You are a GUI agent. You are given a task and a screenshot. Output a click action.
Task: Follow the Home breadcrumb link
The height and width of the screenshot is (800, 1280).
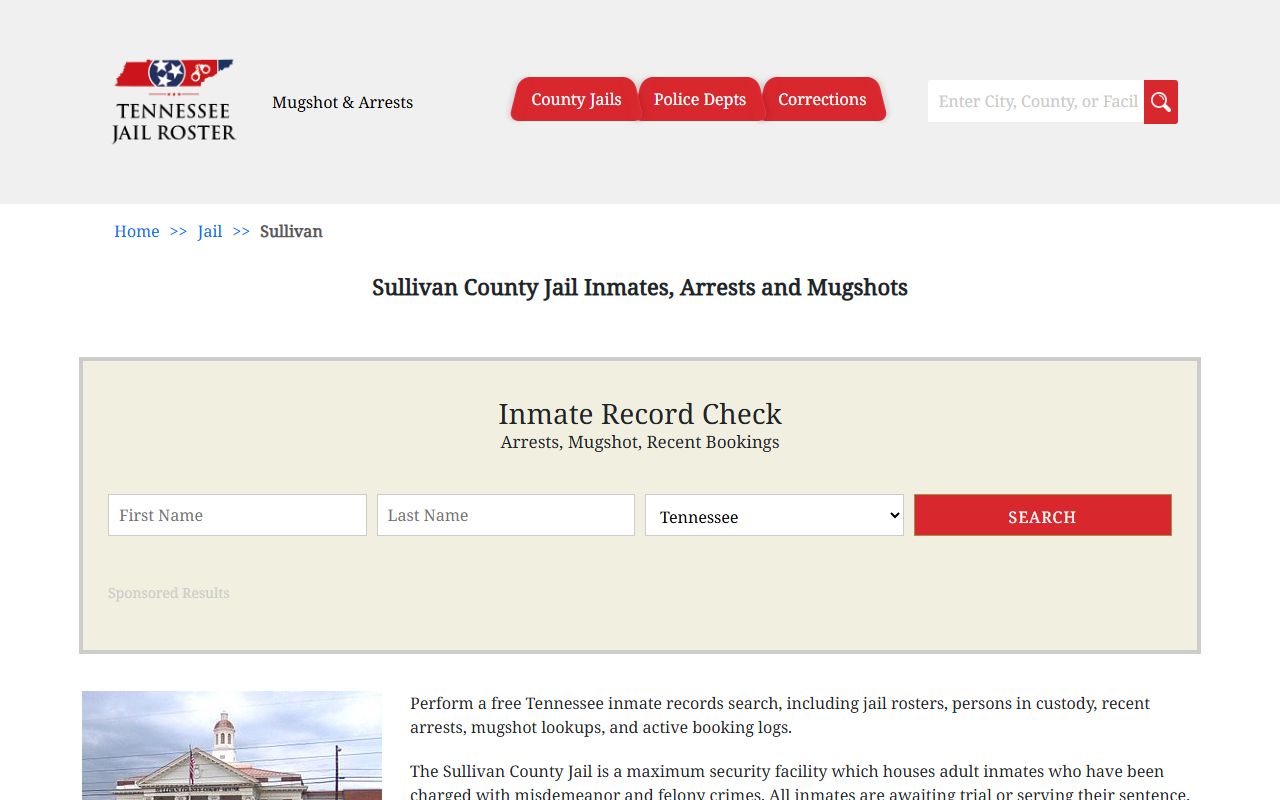tap(137, 231)
